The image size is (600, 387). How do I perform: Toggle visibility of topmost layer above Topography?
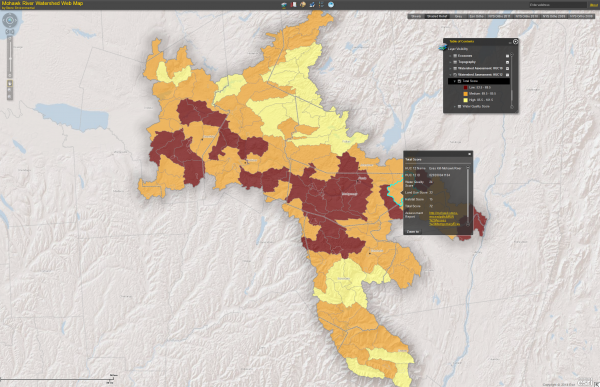coord(455,56)
